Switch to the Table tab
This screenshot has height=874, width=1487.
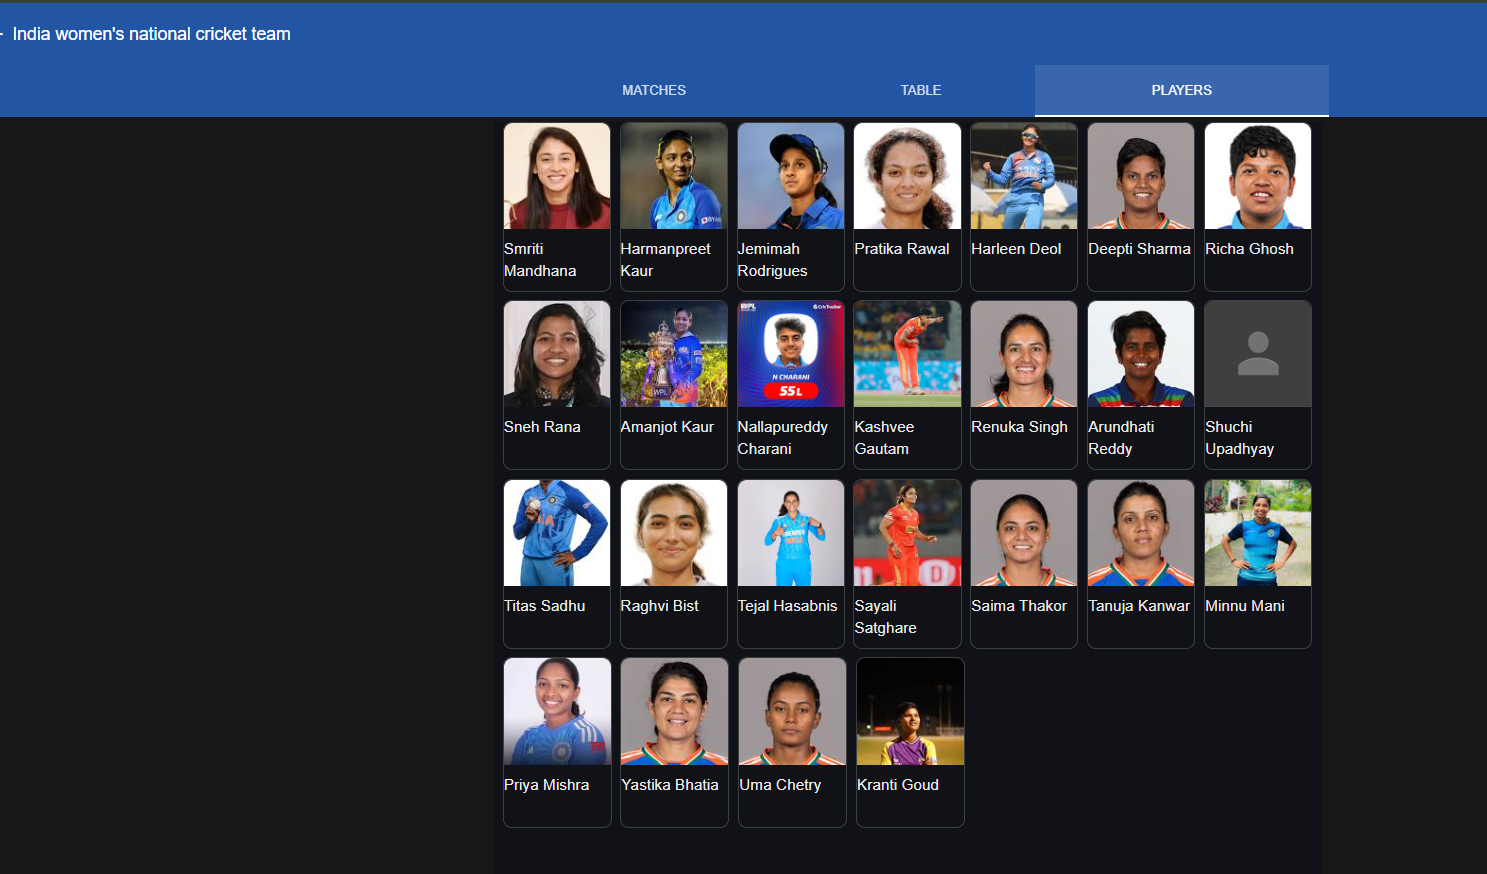point(920,90)
